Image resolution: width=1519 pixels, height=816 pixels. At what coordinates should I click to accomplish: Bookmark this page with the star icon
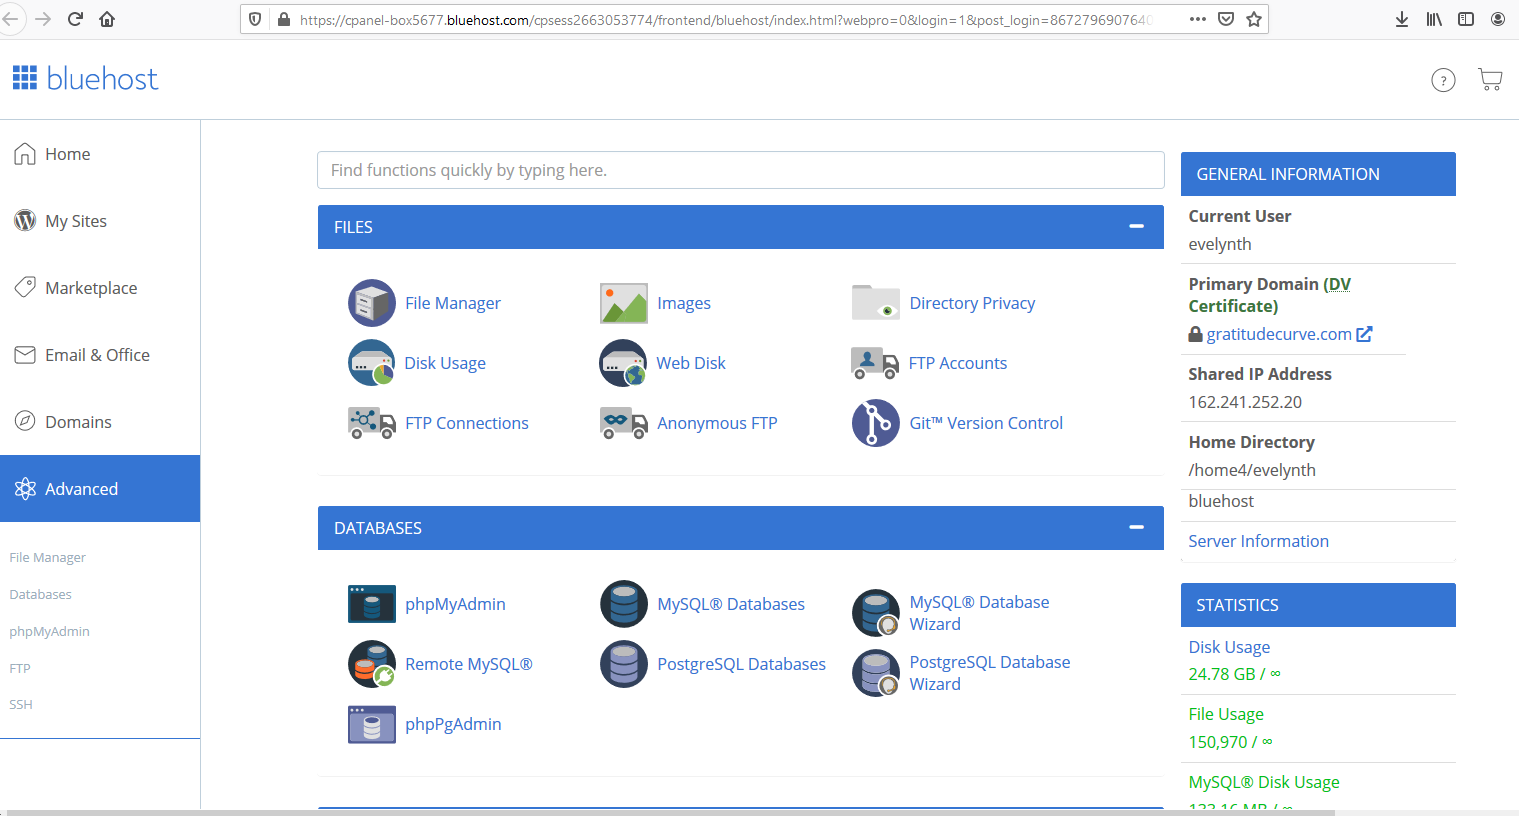coord(1254,19)
